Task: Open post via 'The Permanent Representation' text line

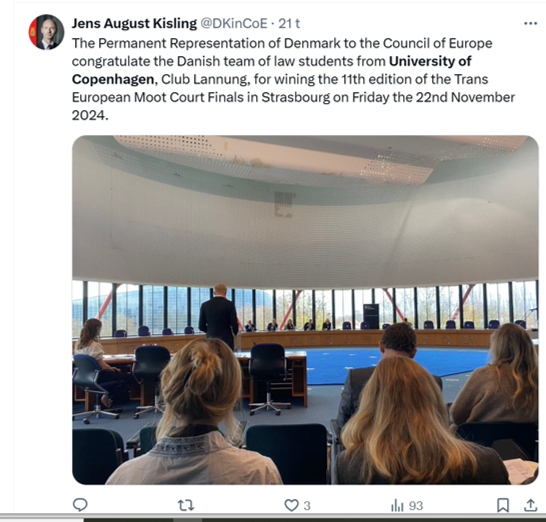Action: [x=282, y=43]
